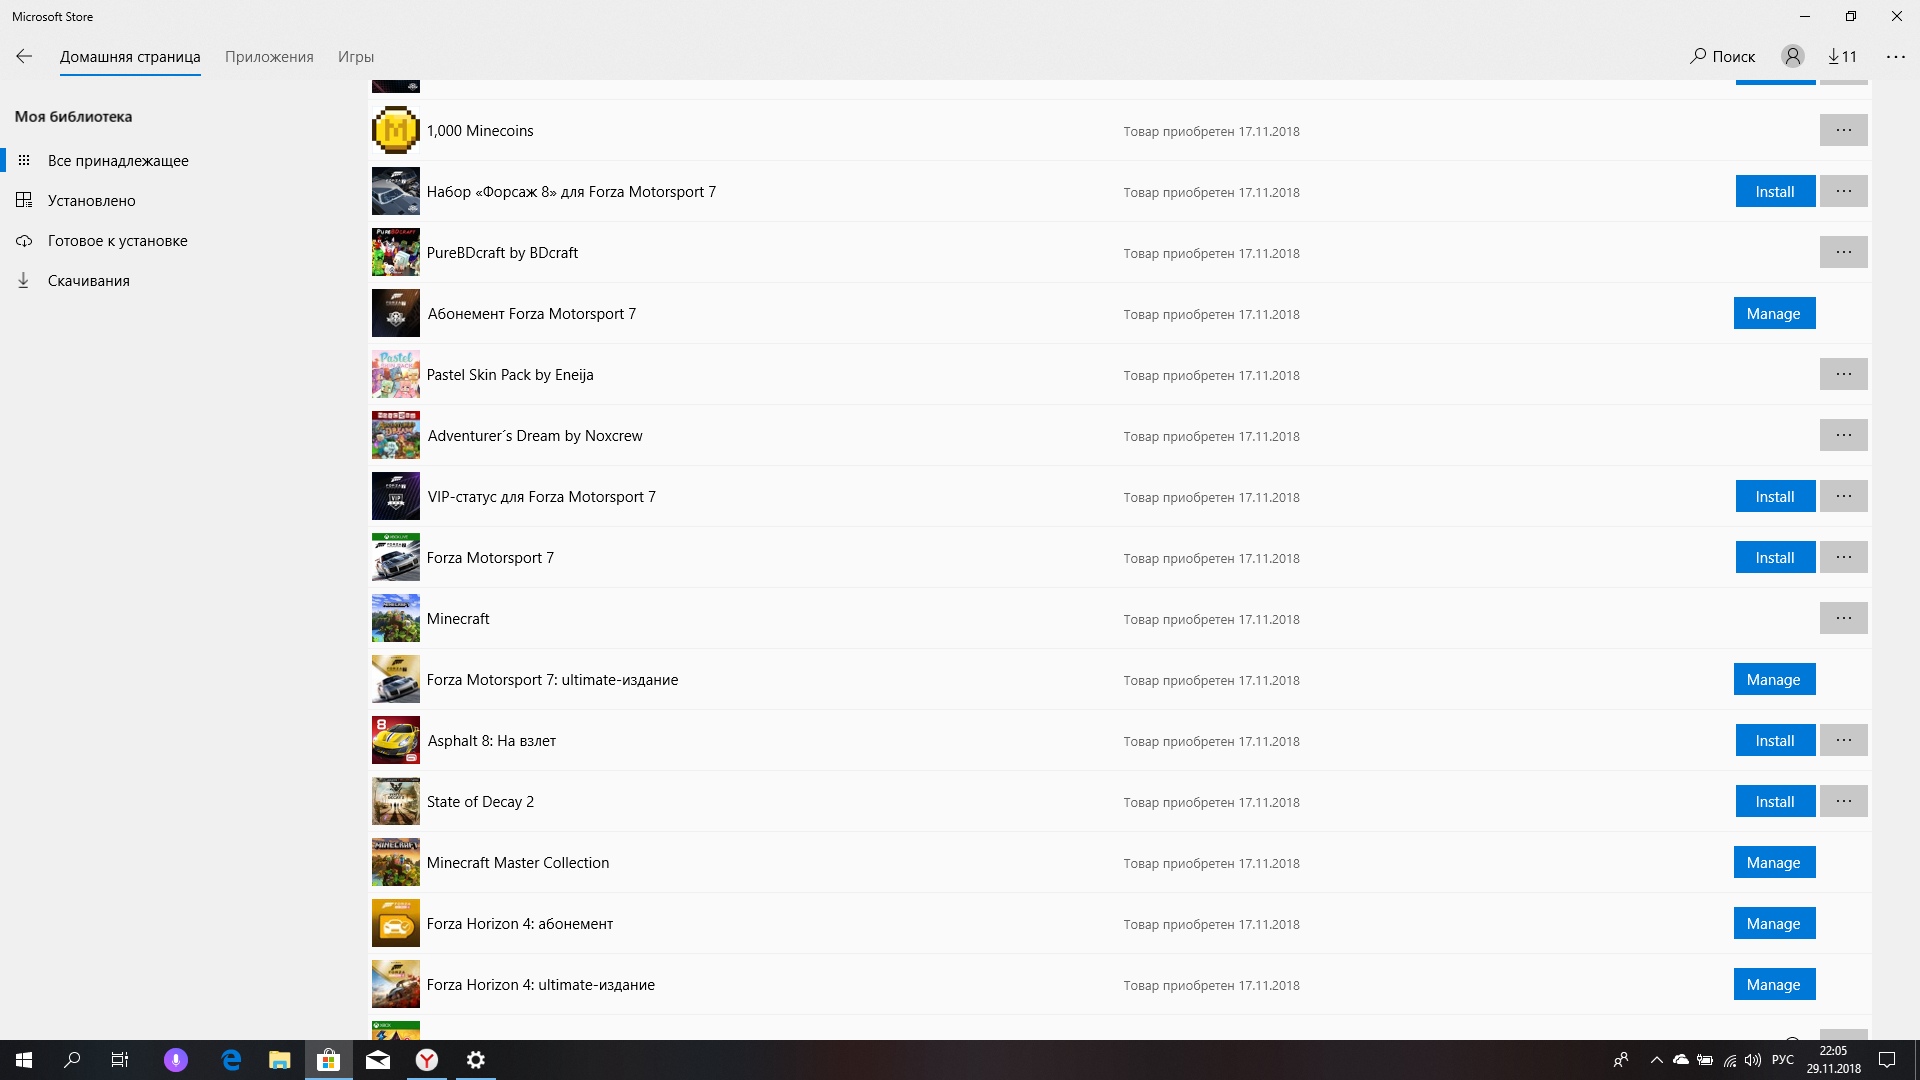Screen dimensions: 1920x1080
Task: Click the VIP-статус Forza Motorsport 7 icon
Action: [x=396, y=496]
